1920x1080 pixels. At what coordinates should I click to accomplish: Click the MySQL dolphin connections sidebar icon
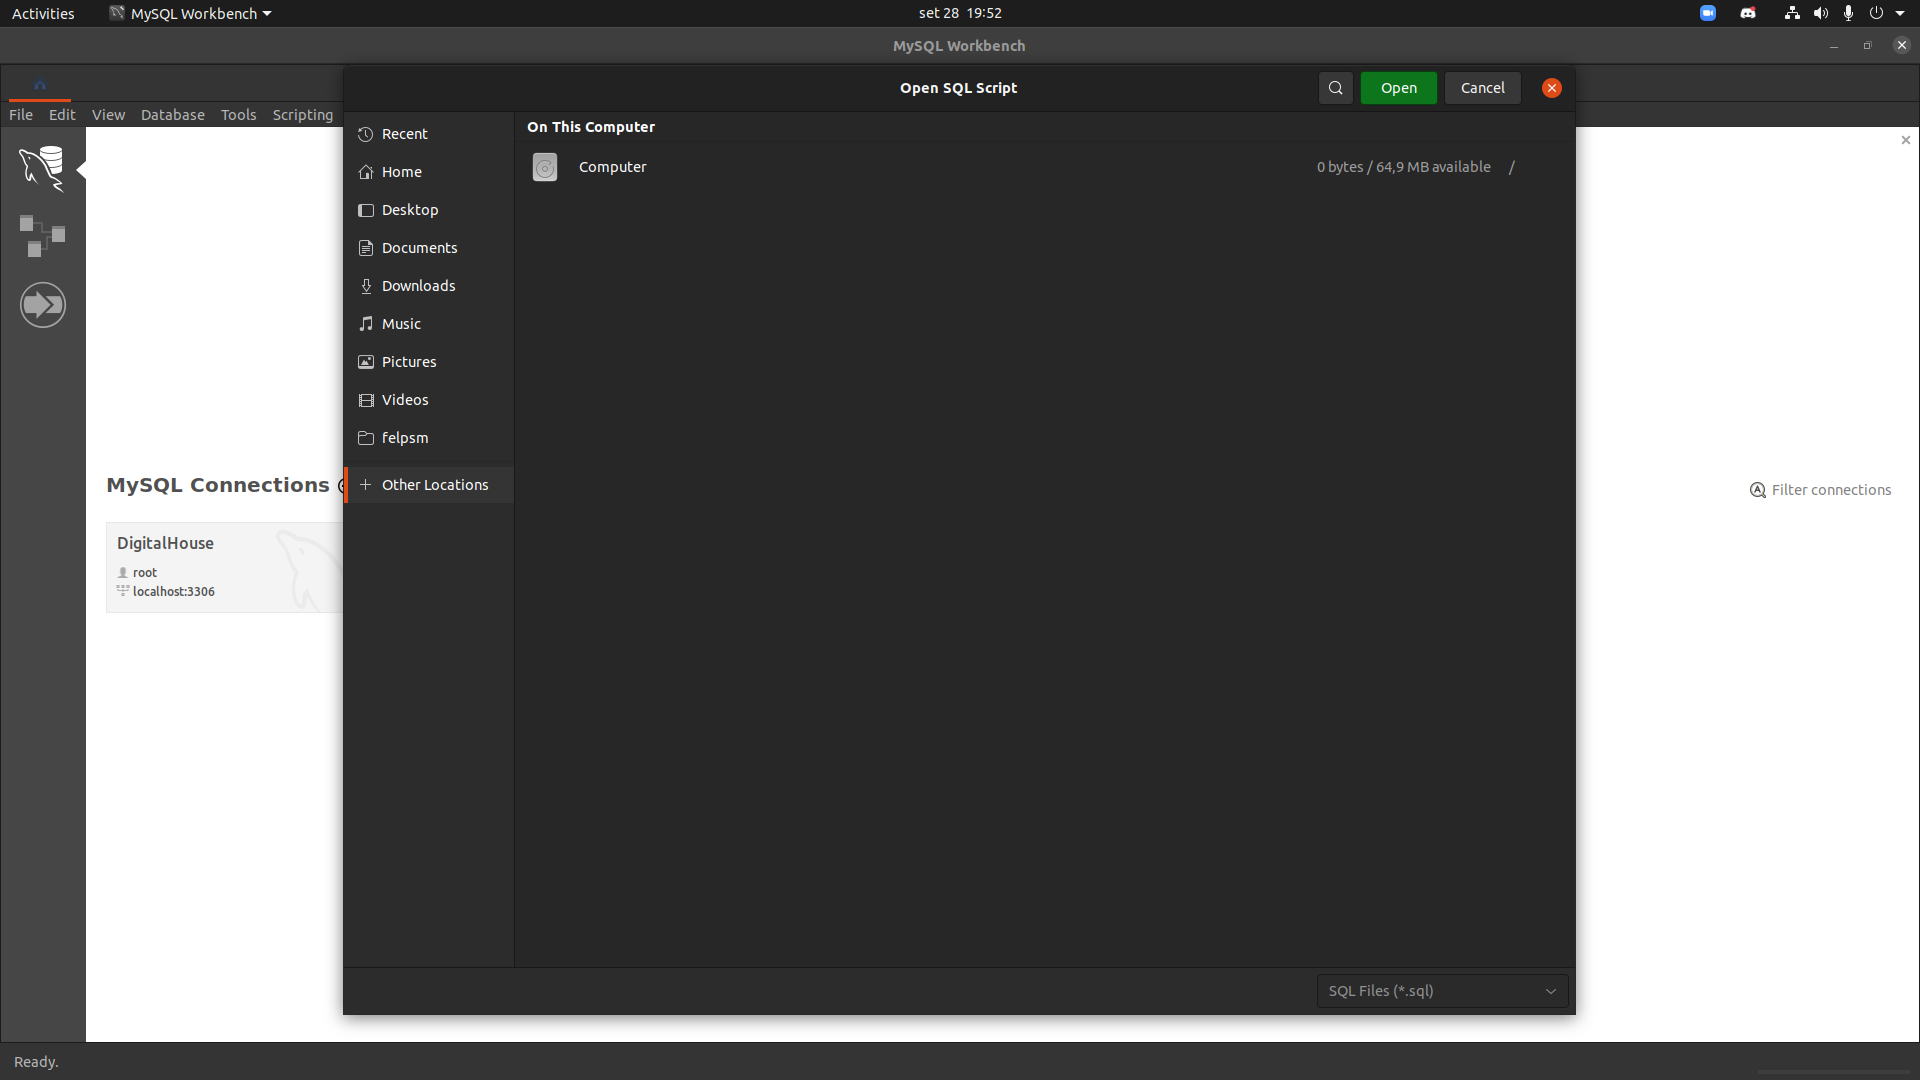[42, 168]
